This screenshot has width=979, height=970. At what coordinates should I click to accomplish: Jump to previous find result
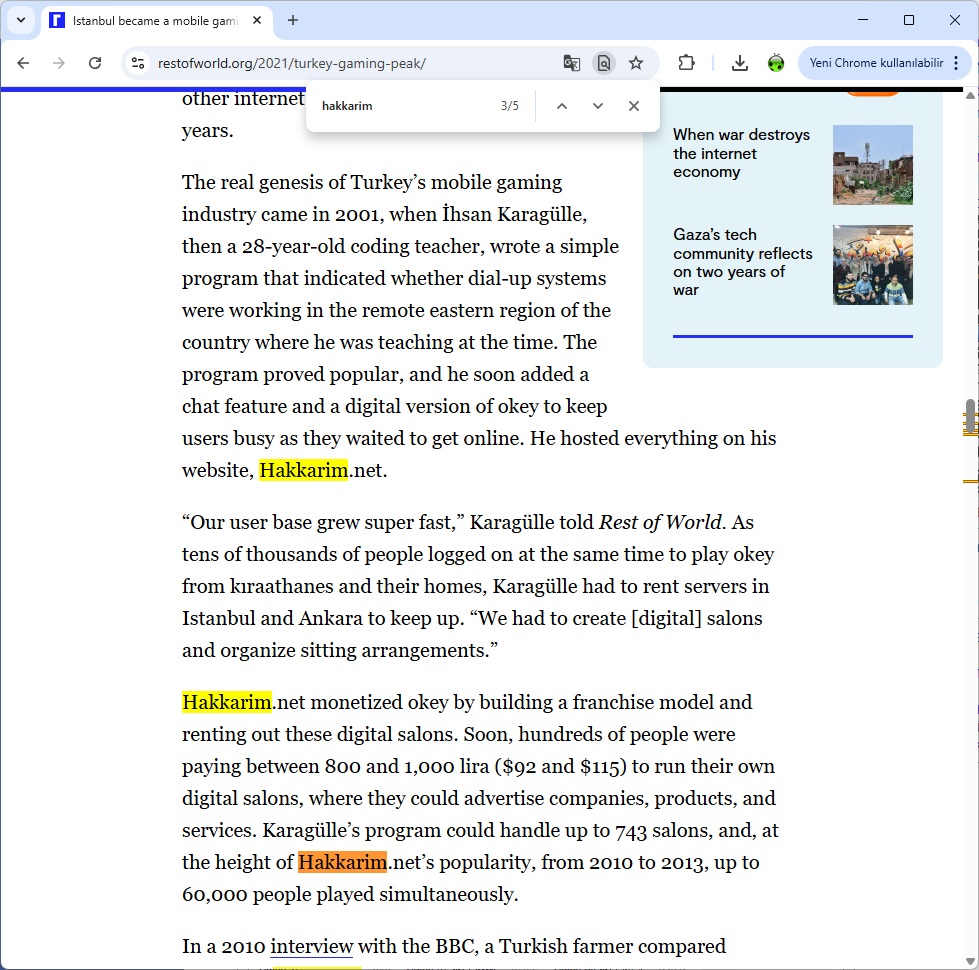coord(562,106)
